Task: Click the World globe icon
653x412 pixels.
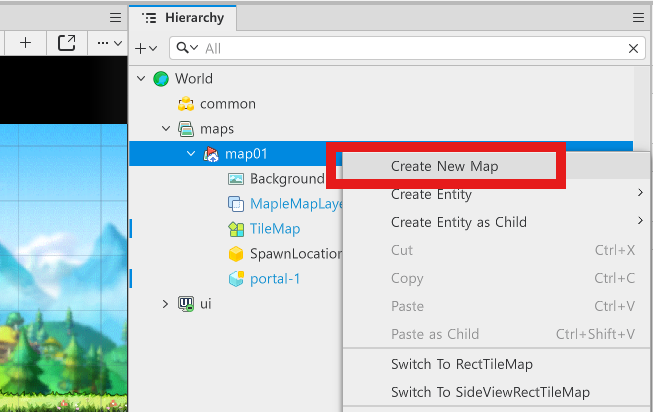Action: [161, 78]
